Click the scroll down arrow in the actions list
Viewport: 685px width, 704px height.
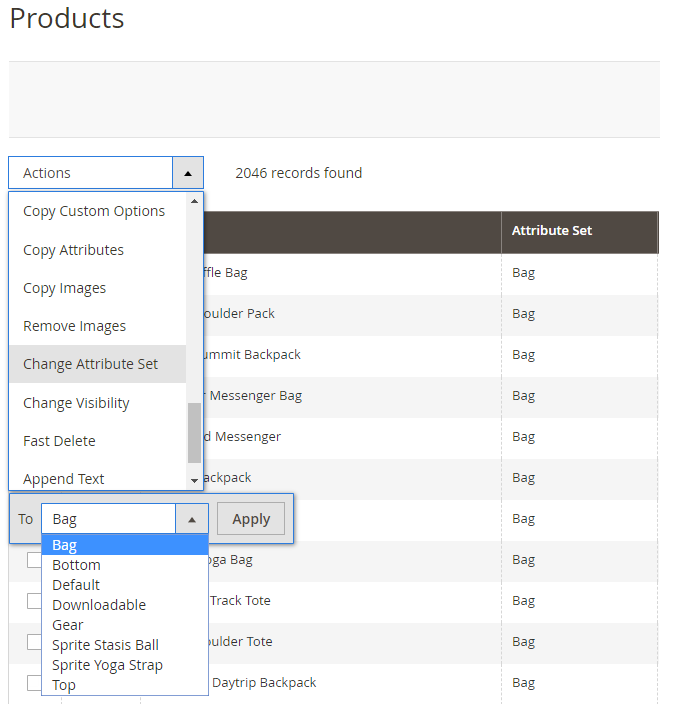point(195,481)
